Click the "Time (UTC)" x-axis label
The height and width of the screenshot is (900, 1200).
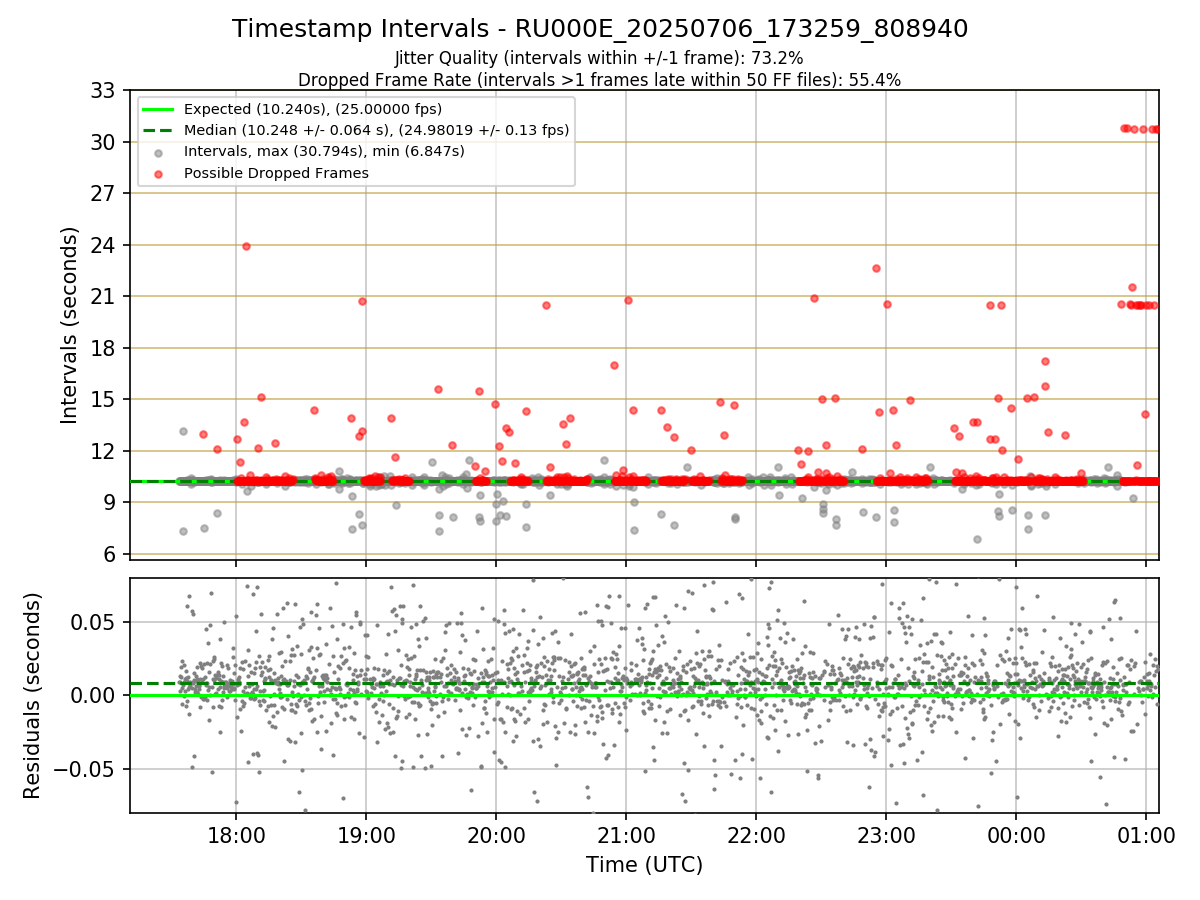pos(644,864)
